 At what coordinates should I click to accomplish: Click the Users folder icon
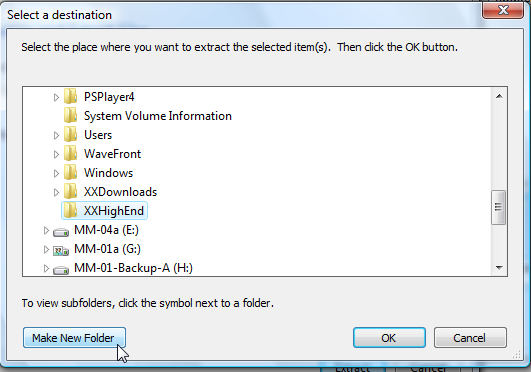70,135
